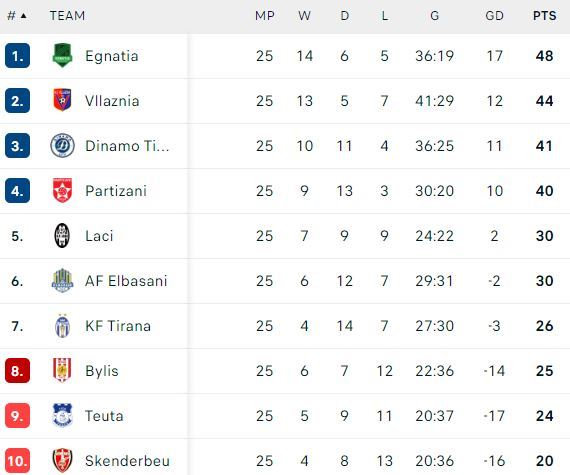Viewport: 570px width, 475px height.
Task: Open the Skenderbeu team name link
Action: pos(127,461)
